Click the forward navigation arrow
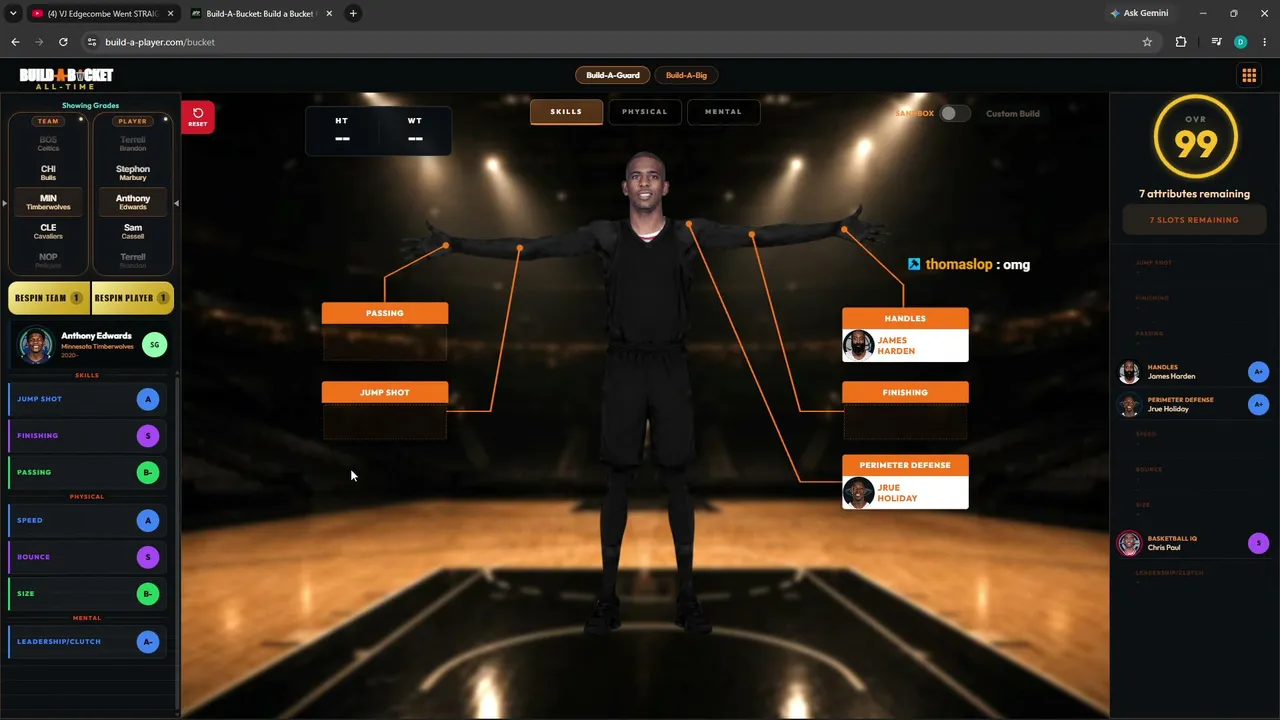The width and height of the screenshot is (1280, 720). pyautogui.click(x=39, y=42)
